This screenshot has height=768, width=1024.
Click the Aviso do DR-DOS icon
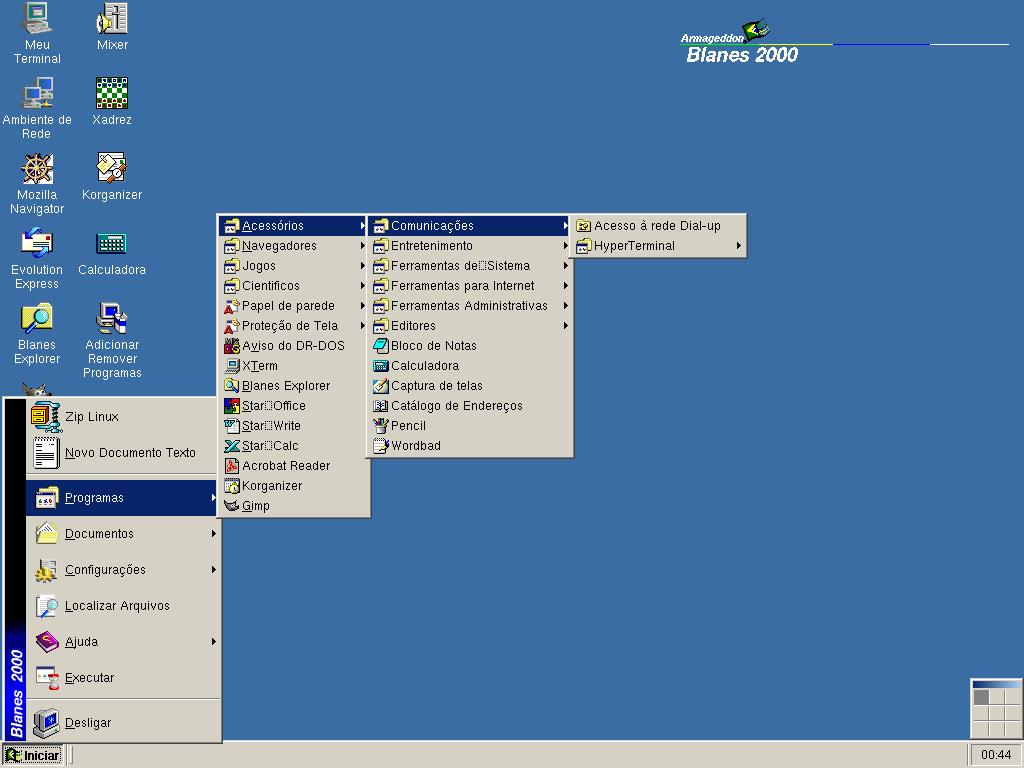click(232, 346)
